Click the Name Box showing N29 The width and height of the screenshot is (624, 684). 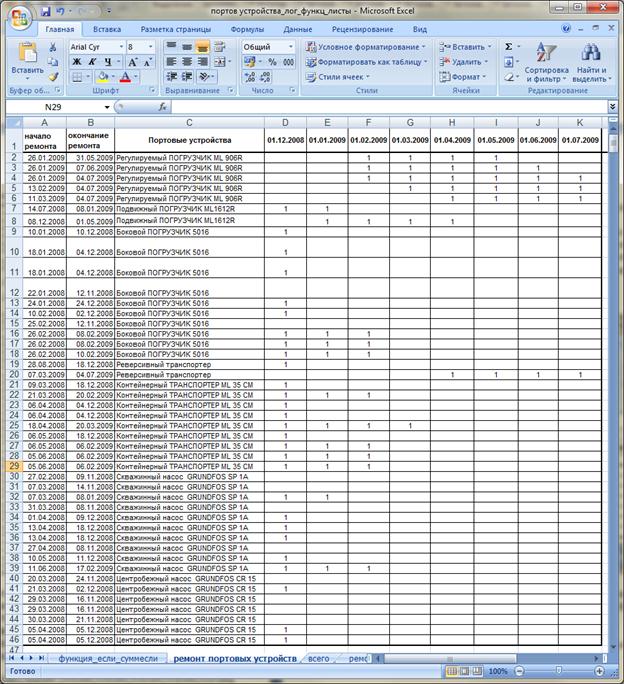point(55,107)
